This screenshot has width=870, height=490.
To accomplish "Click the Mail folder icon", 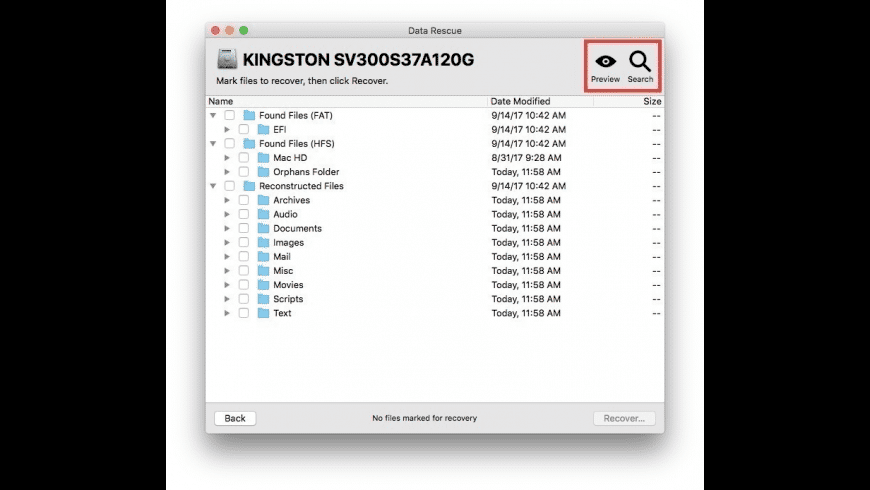I will (264, 256).
